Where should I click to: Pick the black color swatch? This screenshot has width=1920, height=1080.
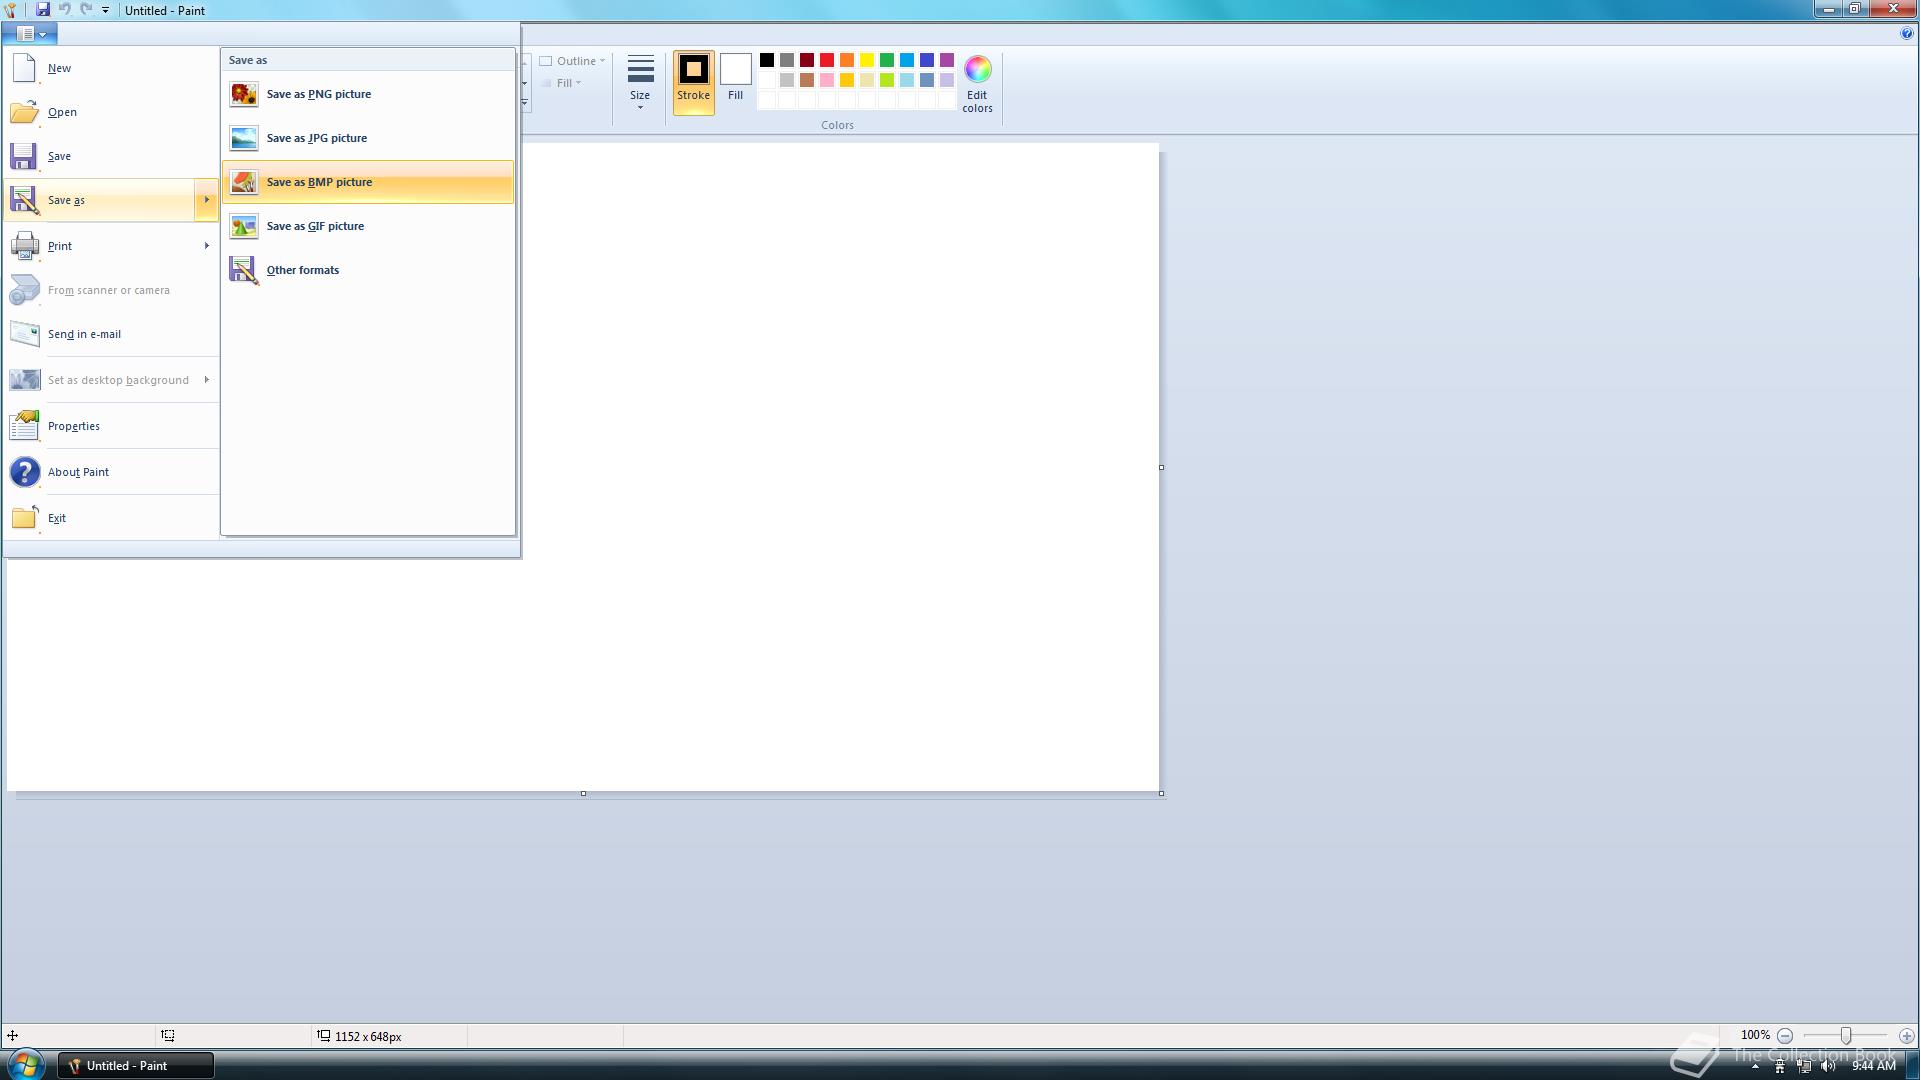click(x=767, y=60)
